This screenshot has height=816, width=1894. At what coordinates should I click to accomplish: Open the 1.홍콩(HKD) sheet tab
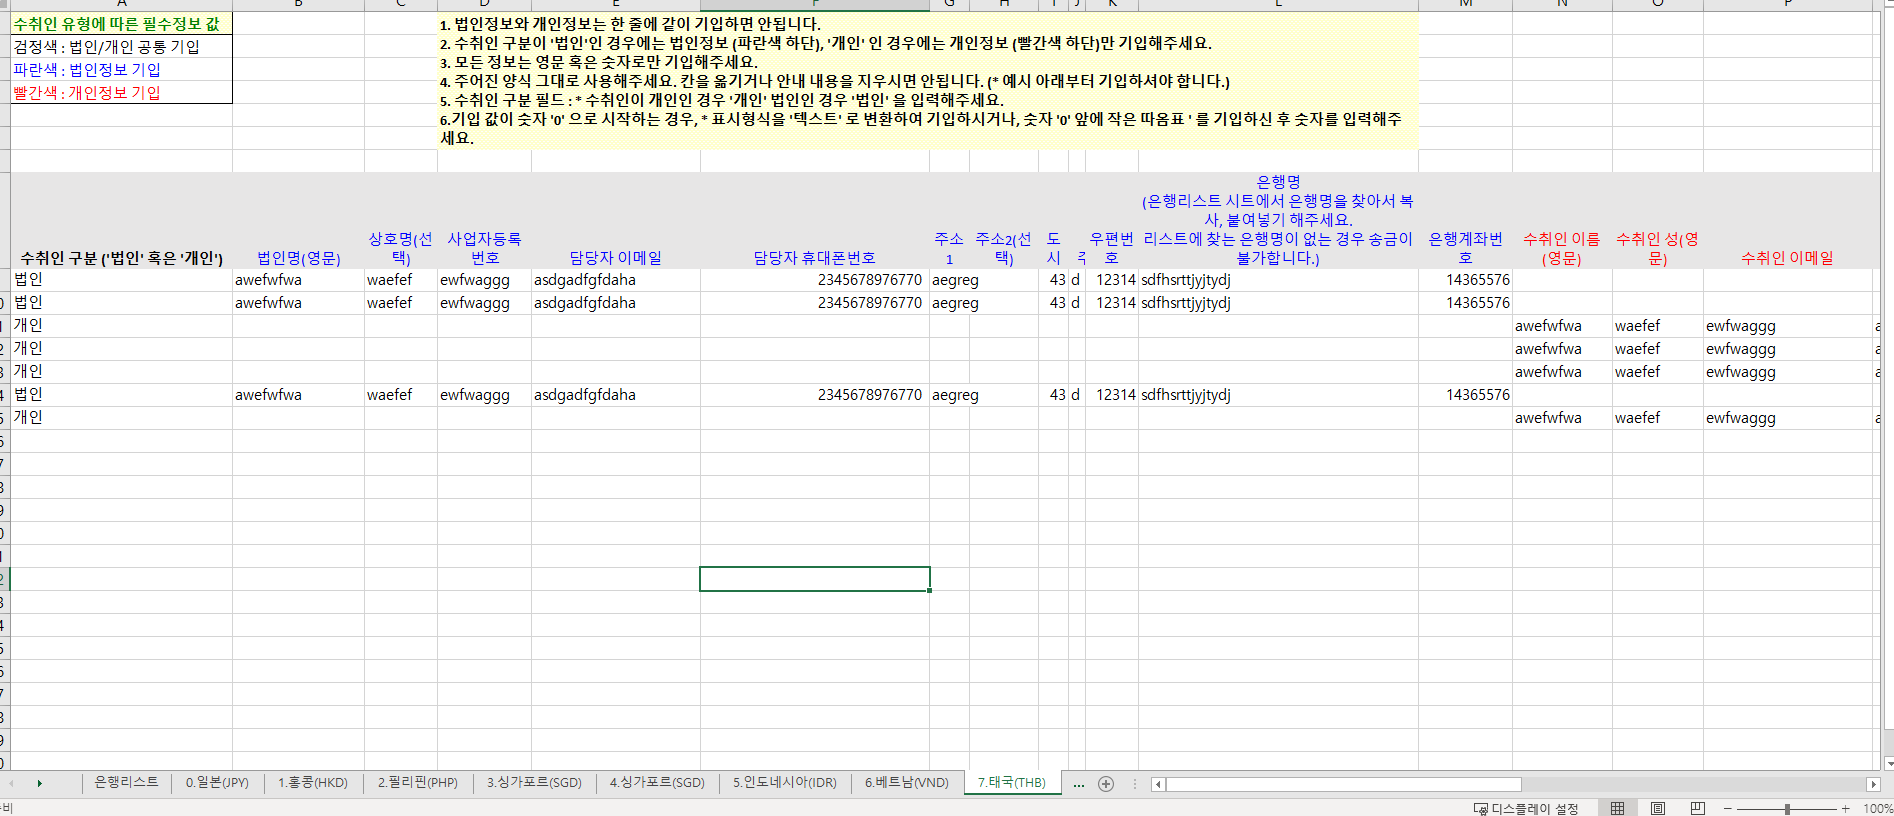pyautogui.click(x=313, y=782)
